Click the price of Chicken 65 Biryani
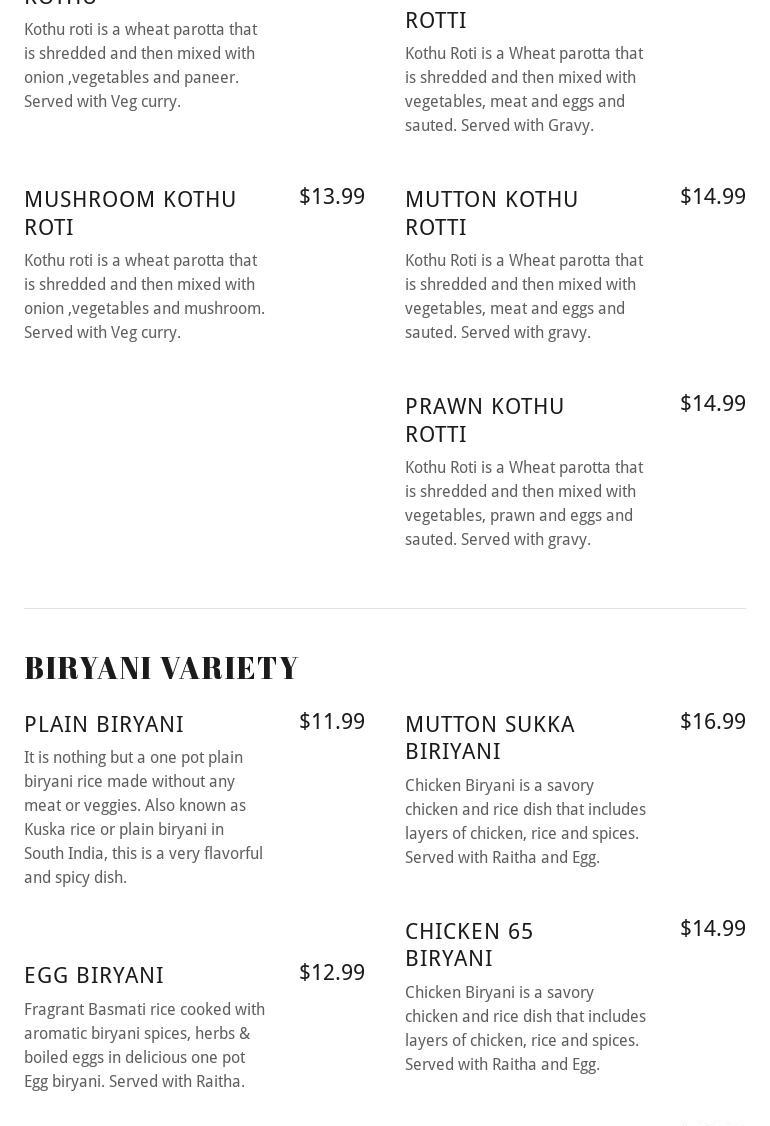The width and height of the screenshot is (770, 1126). [x=712, y=928]
